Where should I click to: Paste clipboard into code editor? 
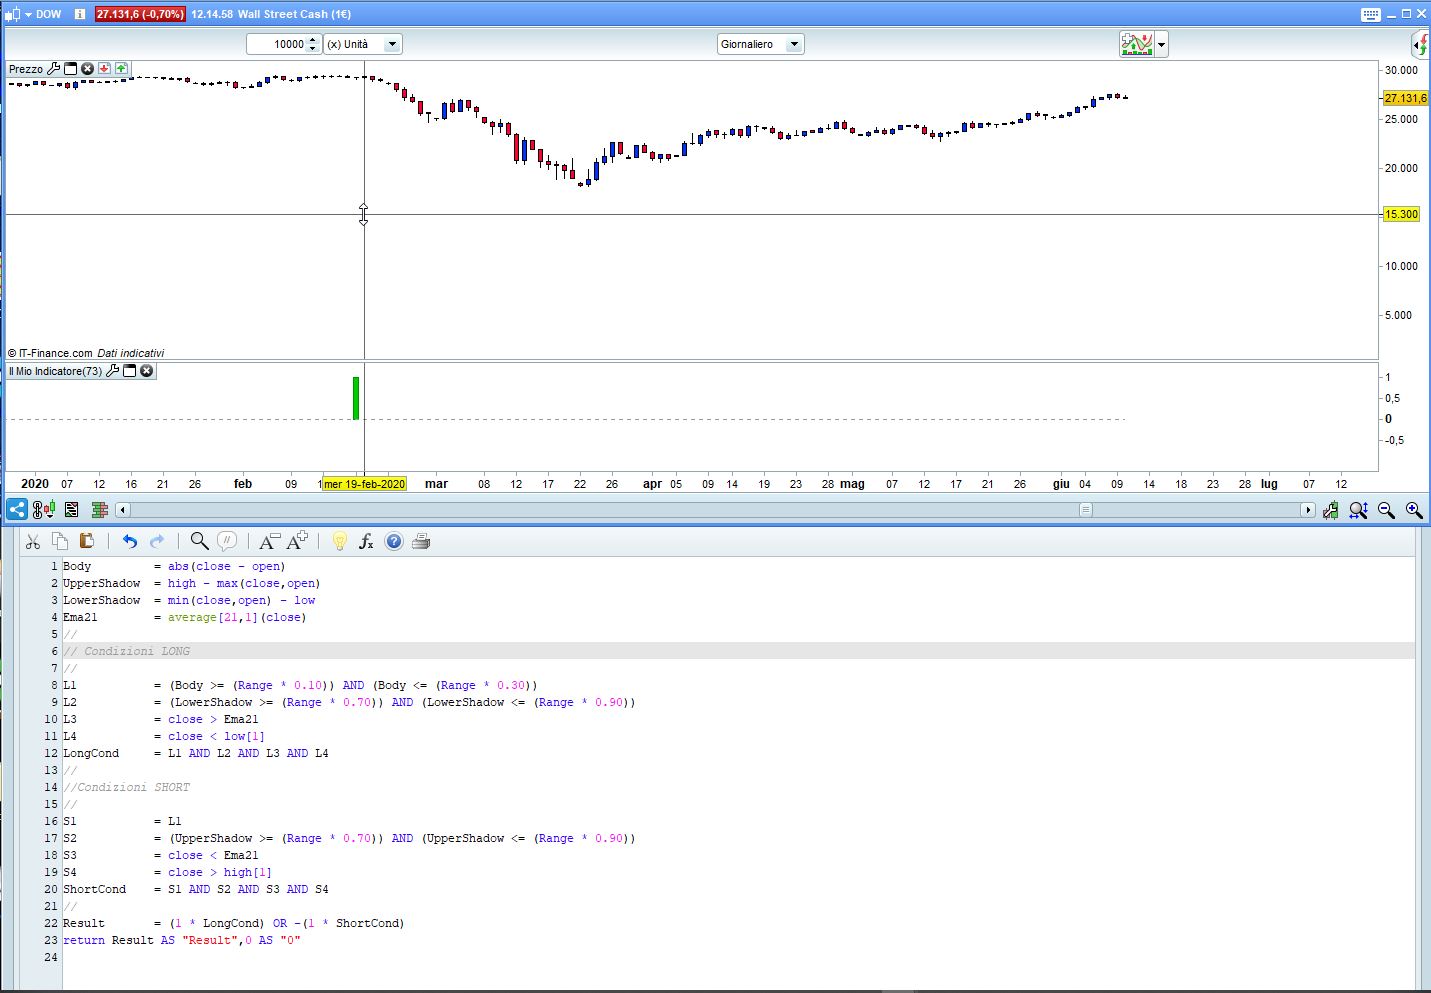click(87, 541)
